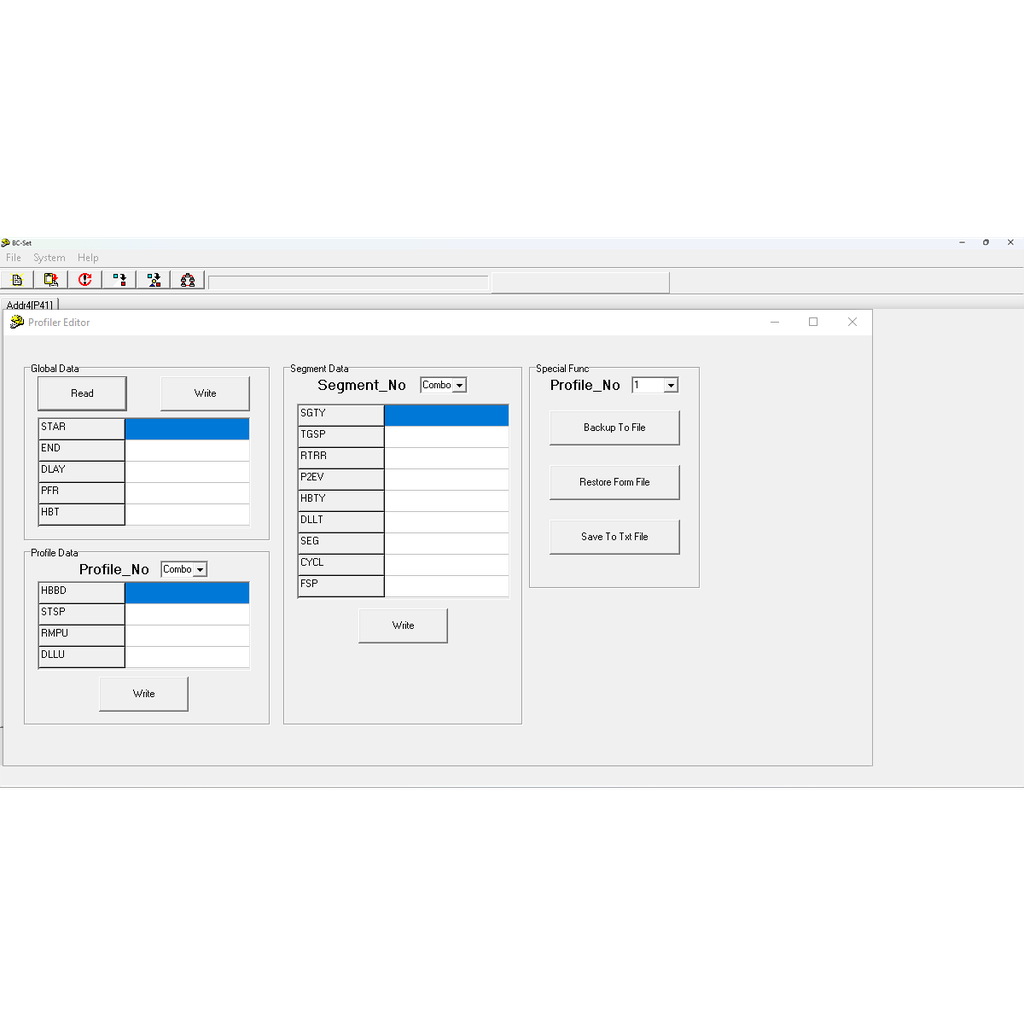Viewport: 1024px width, 1024px height.
Task: Click the read-device toolbar icon
Action: click(51, 279)
